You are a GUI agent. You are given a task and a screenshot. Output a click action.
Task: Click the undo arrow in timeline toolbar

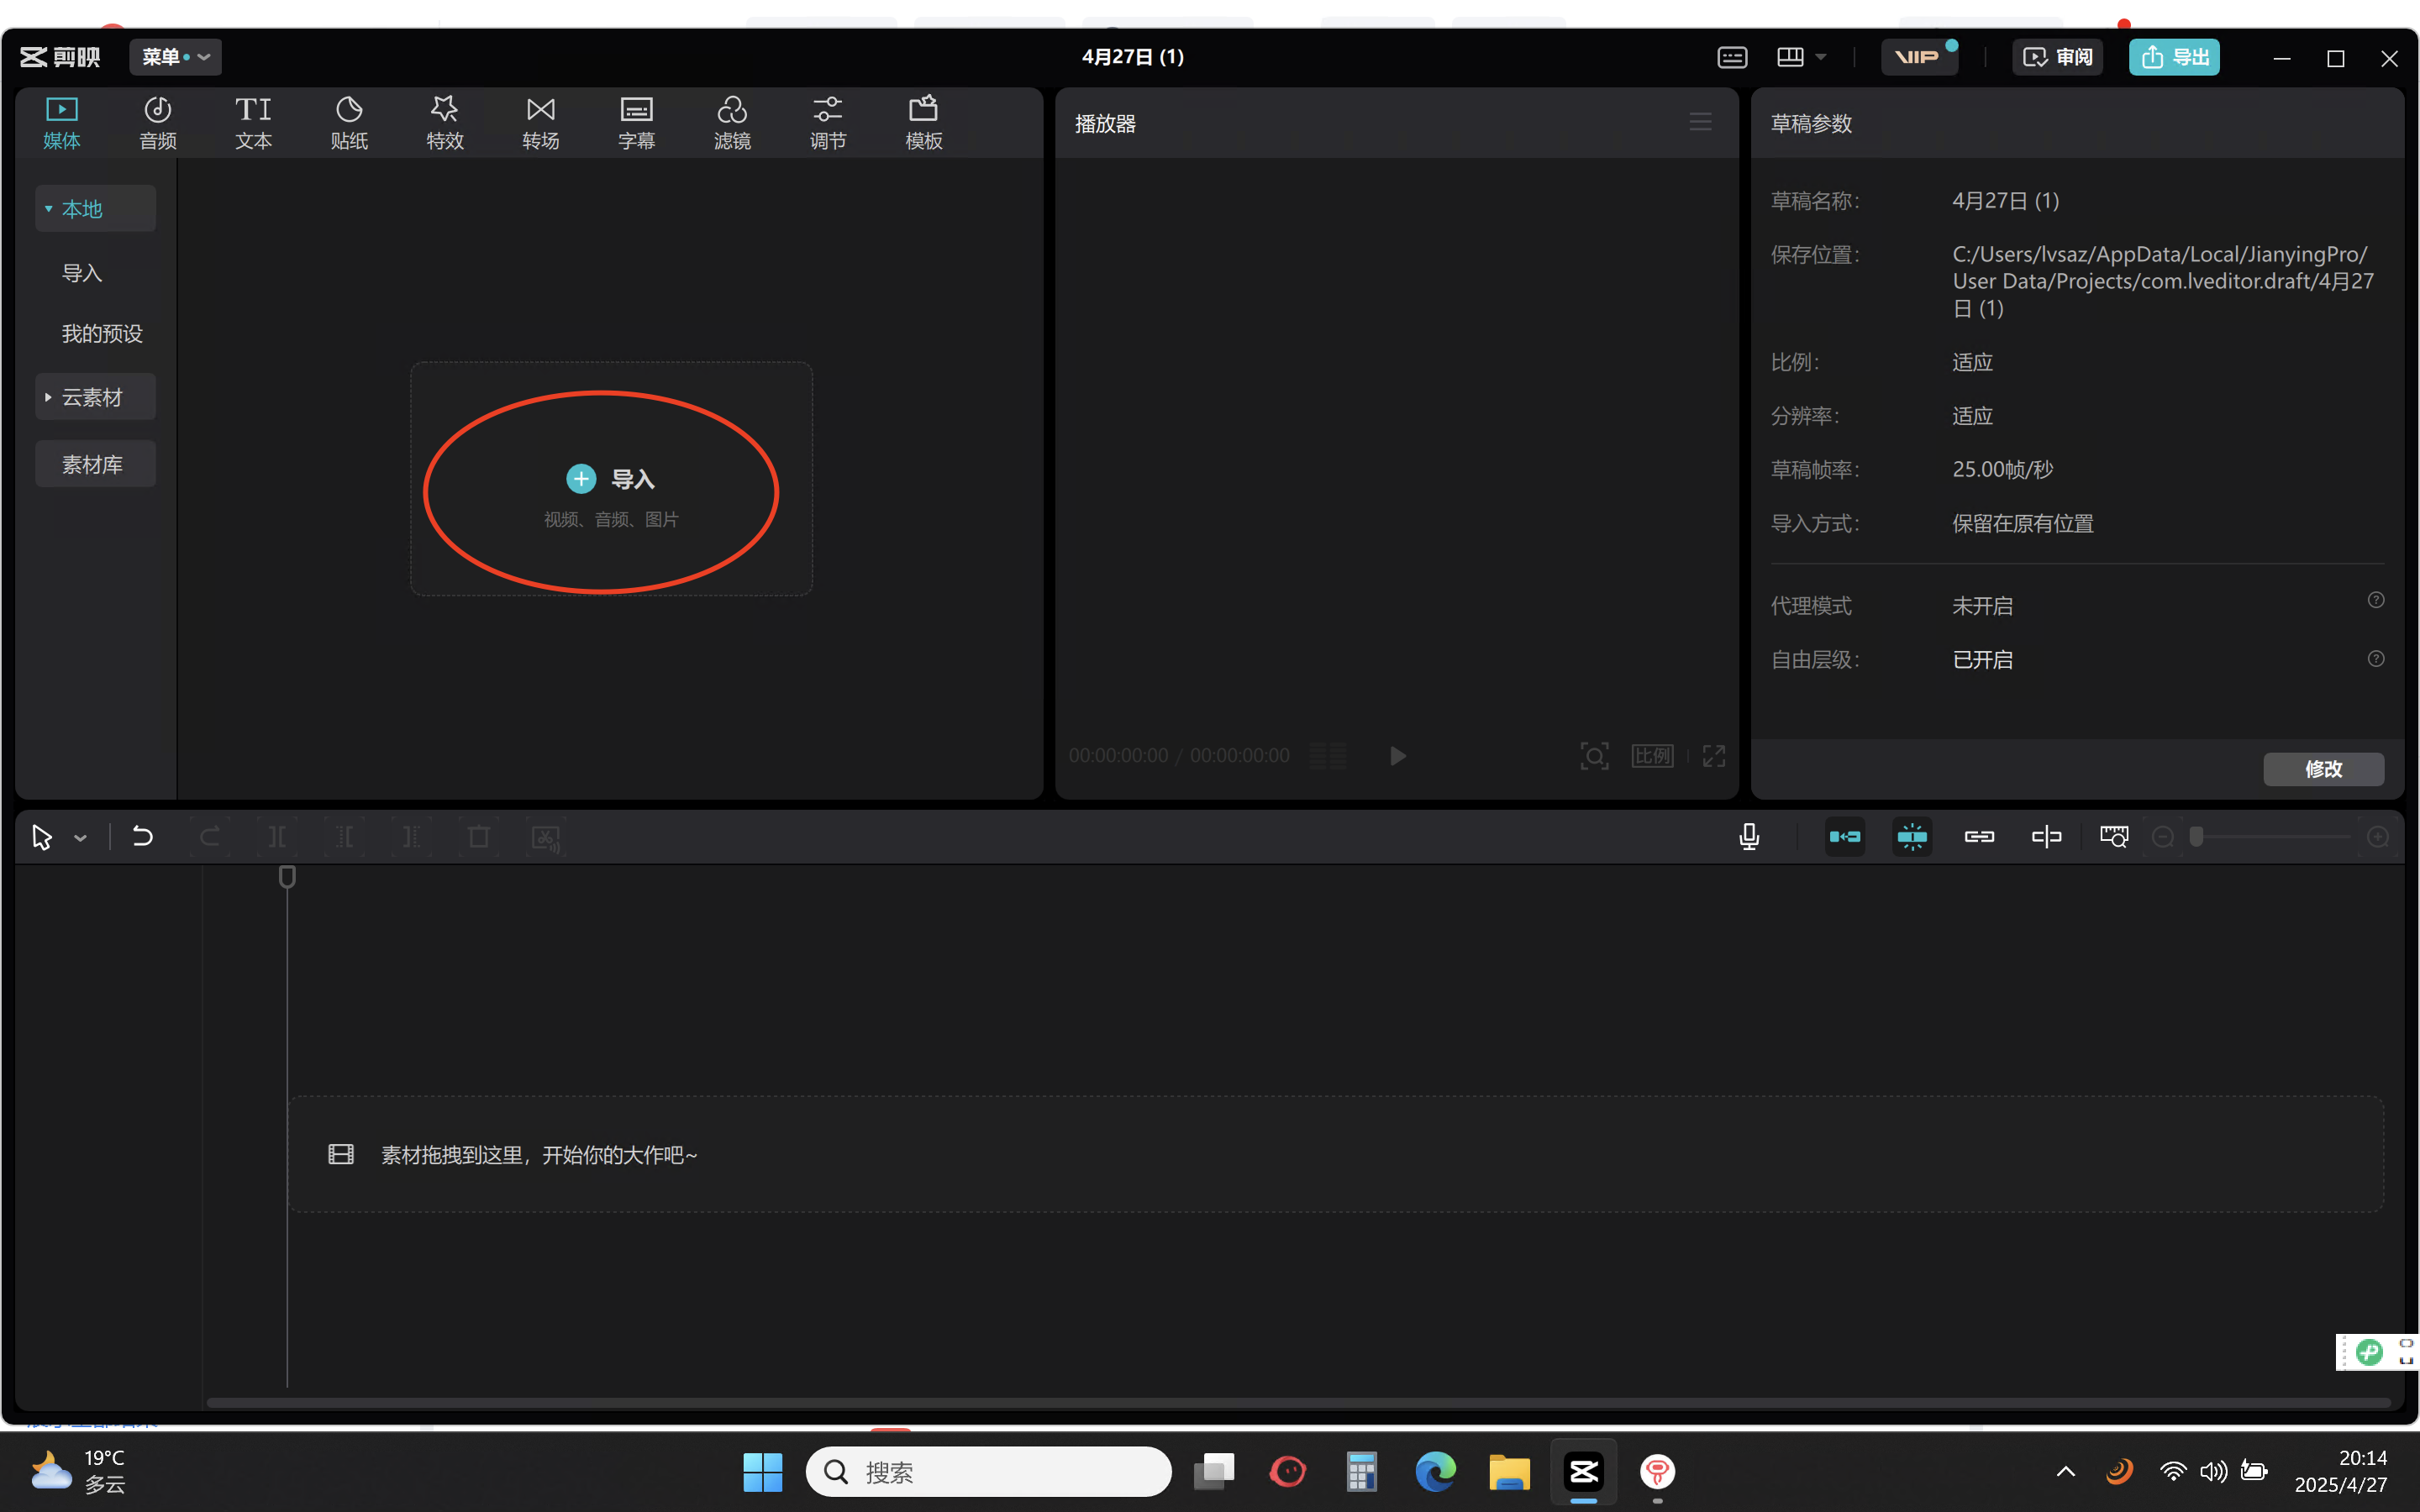click(142, 837)
